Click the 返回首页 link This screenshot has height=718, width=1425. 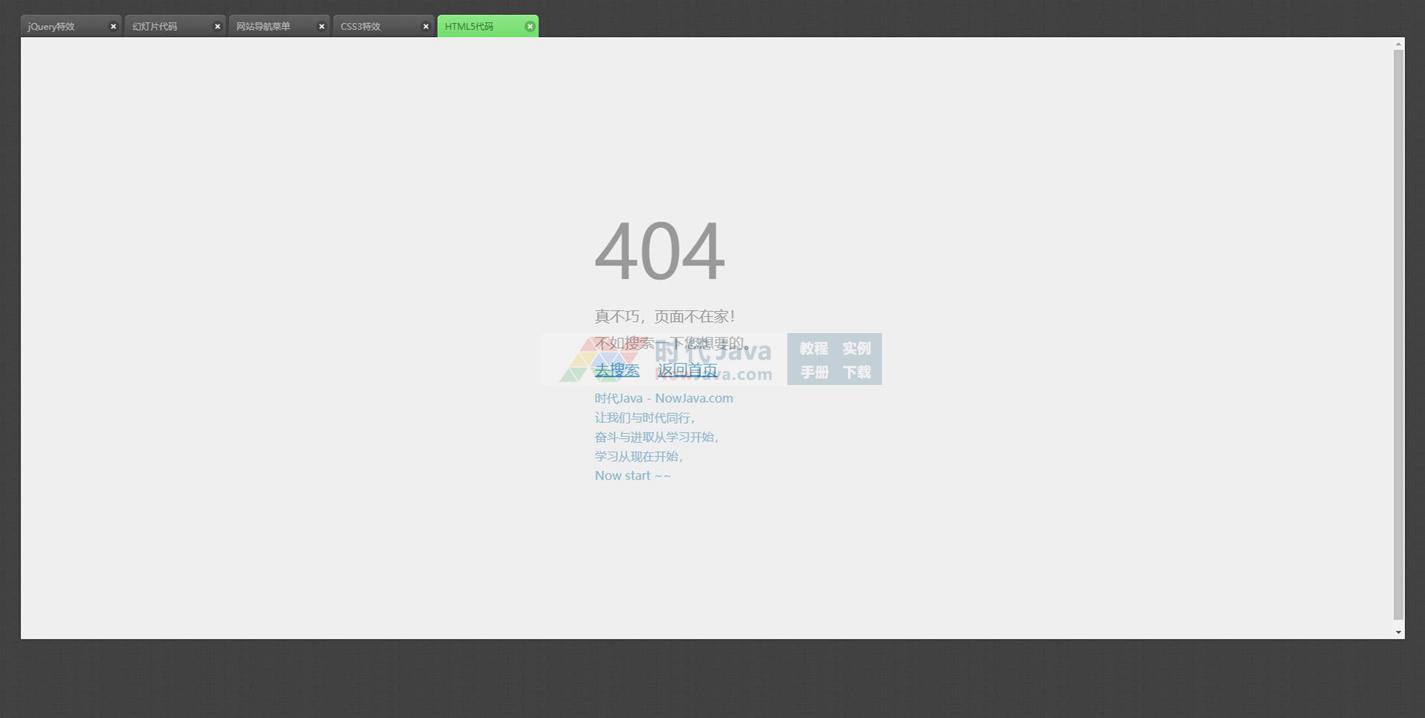(687, 370)
